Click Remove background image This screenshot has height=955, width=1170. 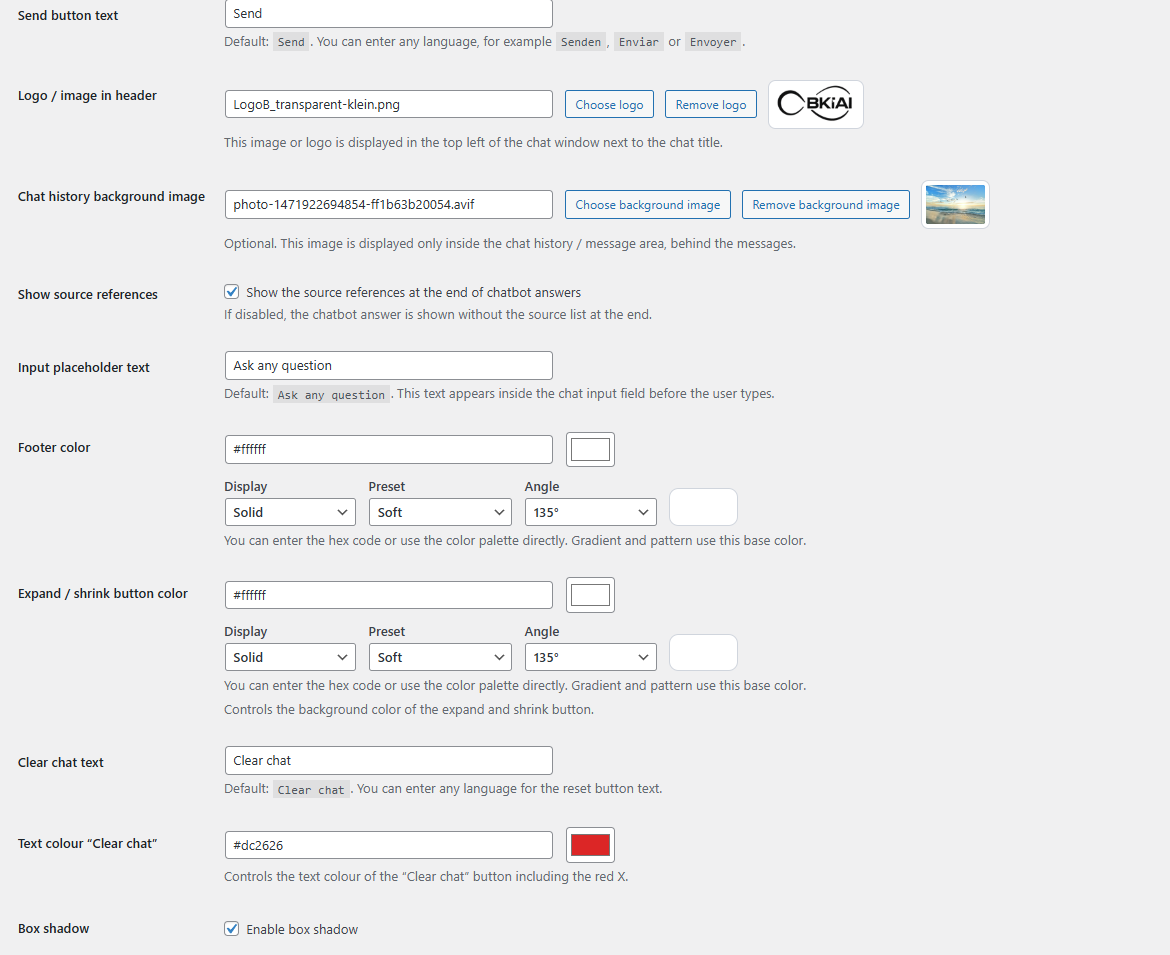click(x=825, y=204)
